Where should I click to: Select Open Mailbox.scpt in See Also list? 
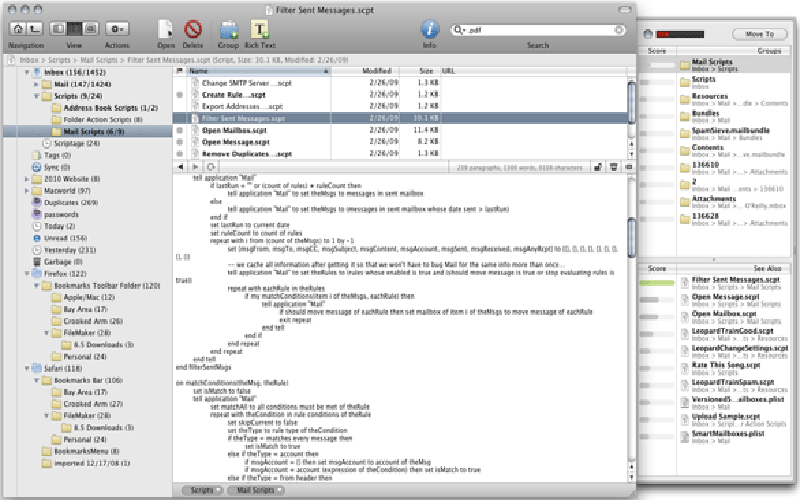pos(735,317)
